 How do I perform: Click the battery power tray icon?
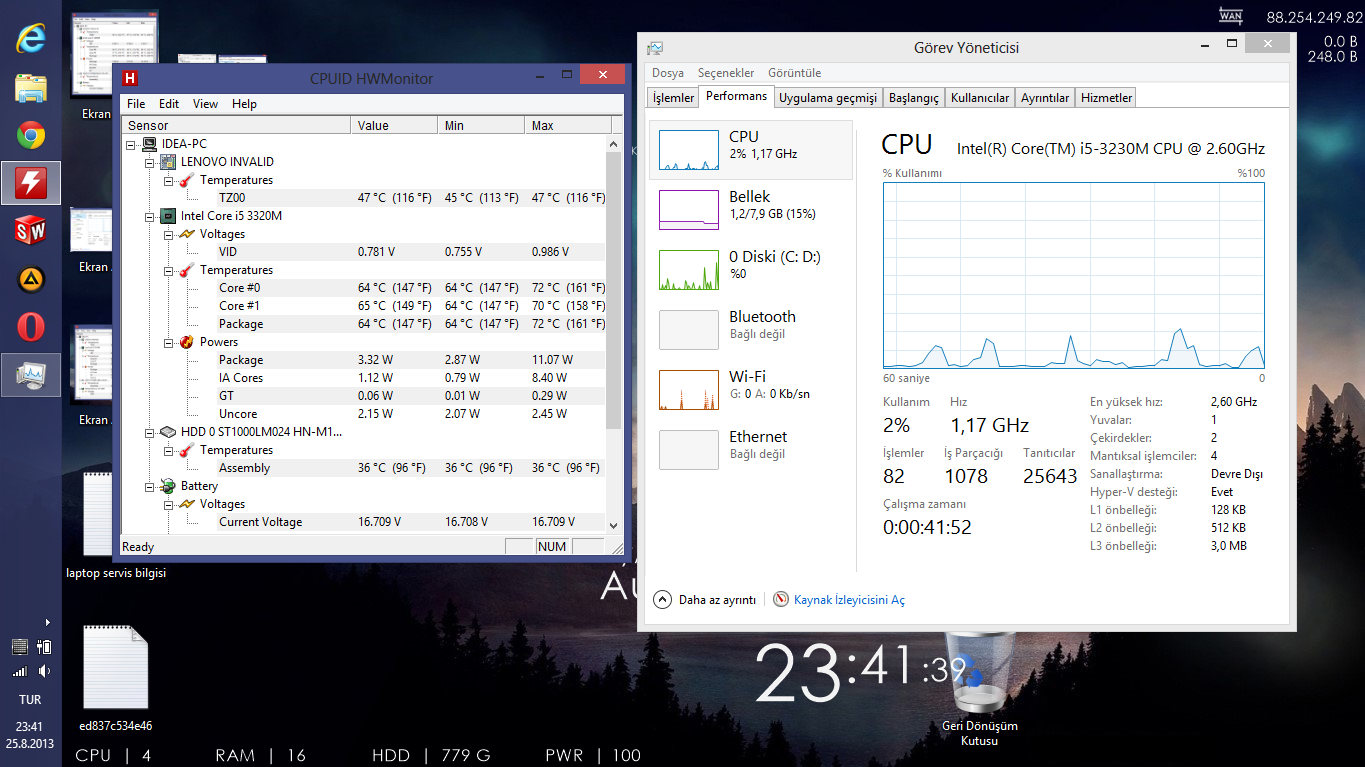coord(44,647)
